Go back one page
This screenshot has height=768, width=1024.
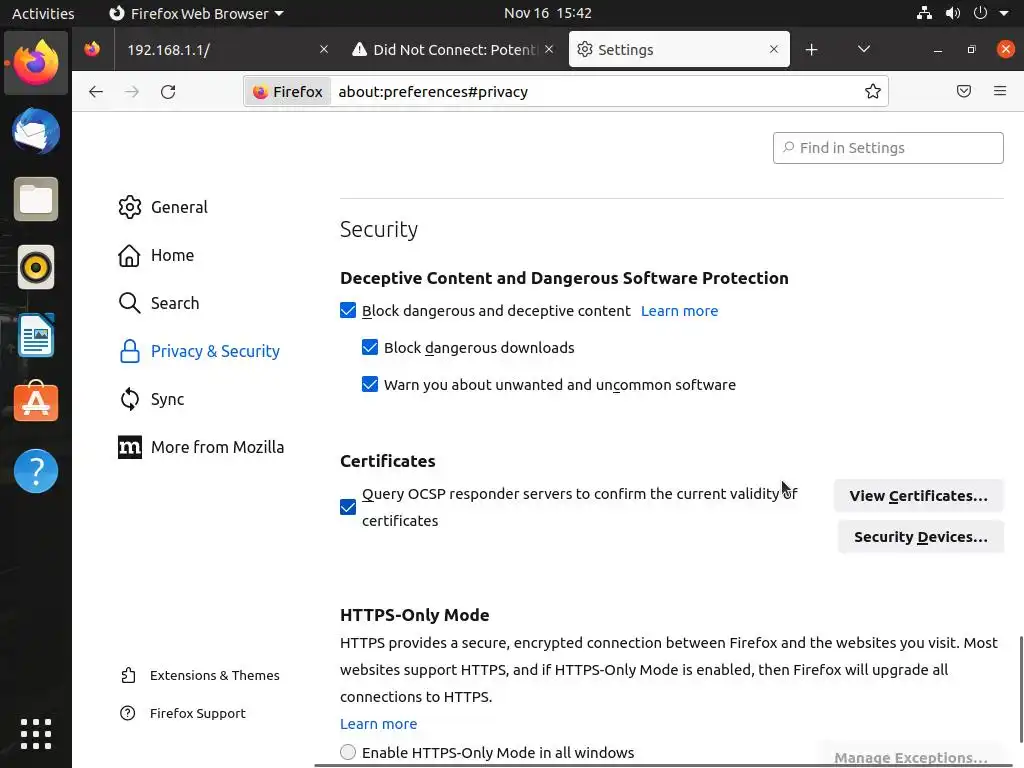96,91
